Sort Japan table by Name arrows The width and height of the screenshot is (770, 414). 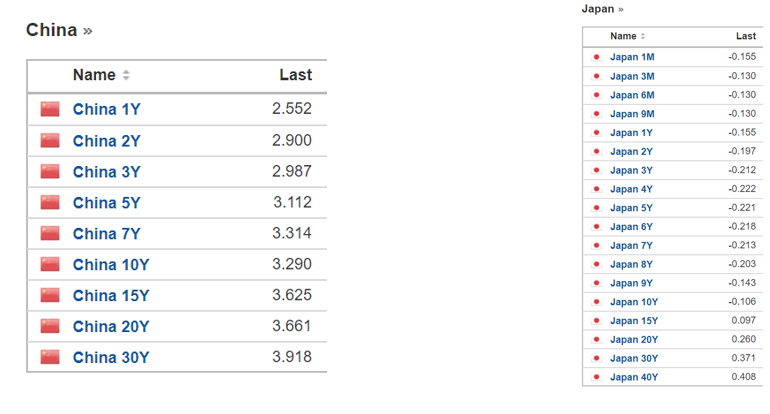643,37
